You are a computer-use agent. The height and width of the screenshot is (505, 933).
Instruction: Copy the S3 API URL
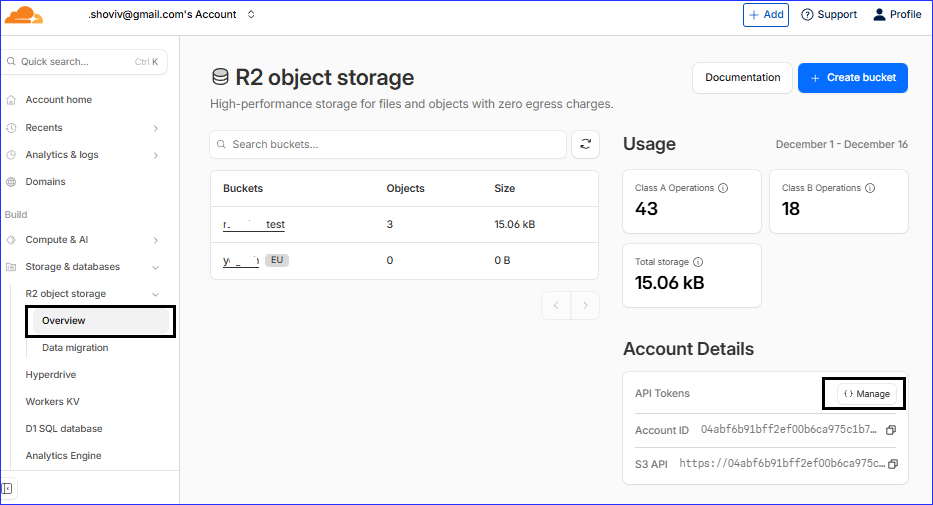pyautogui.click(x=893, y=464)
